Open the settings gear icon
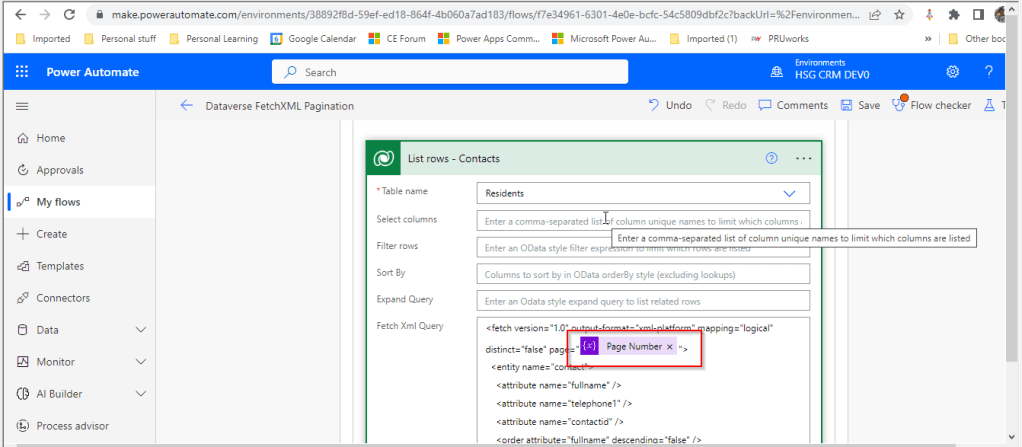 pos(952,72)
